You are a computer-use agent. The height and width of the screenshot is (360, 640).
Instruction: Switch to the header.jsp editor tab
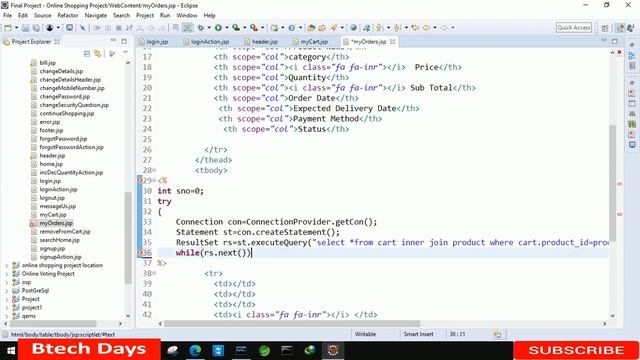click(261, 42)
